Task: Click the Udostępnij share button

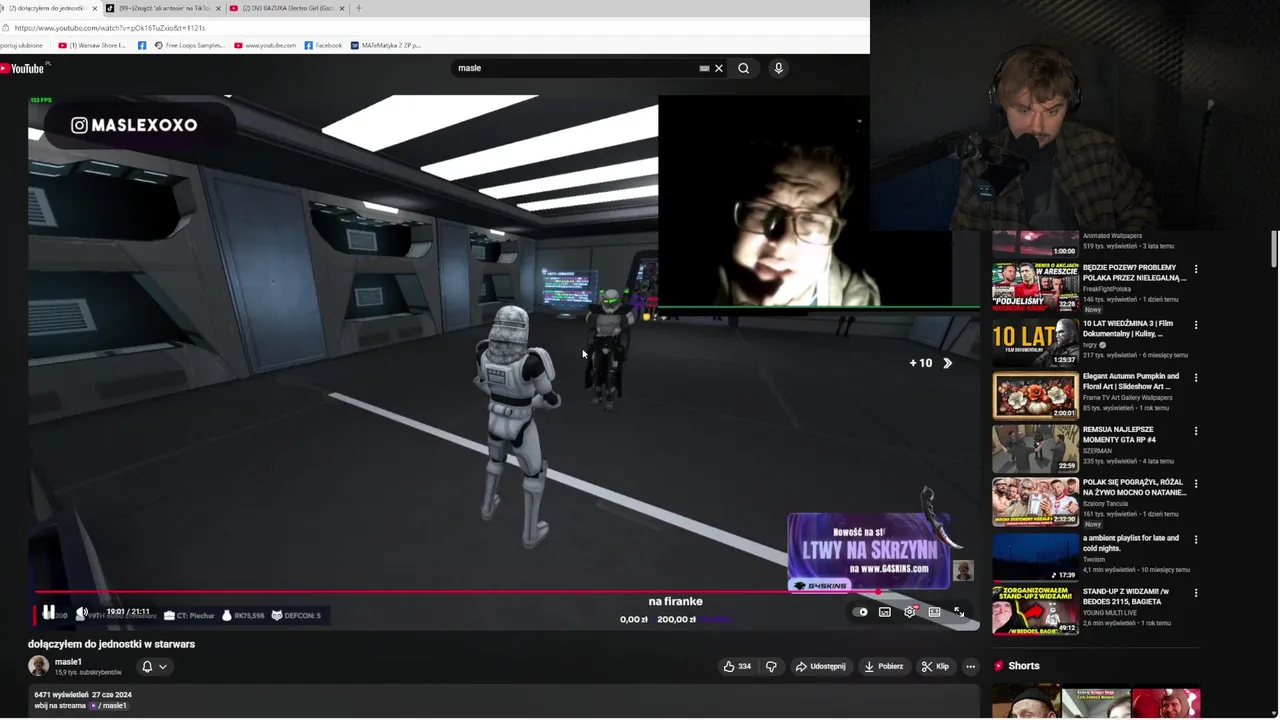Action: click(x=820, y=666)
